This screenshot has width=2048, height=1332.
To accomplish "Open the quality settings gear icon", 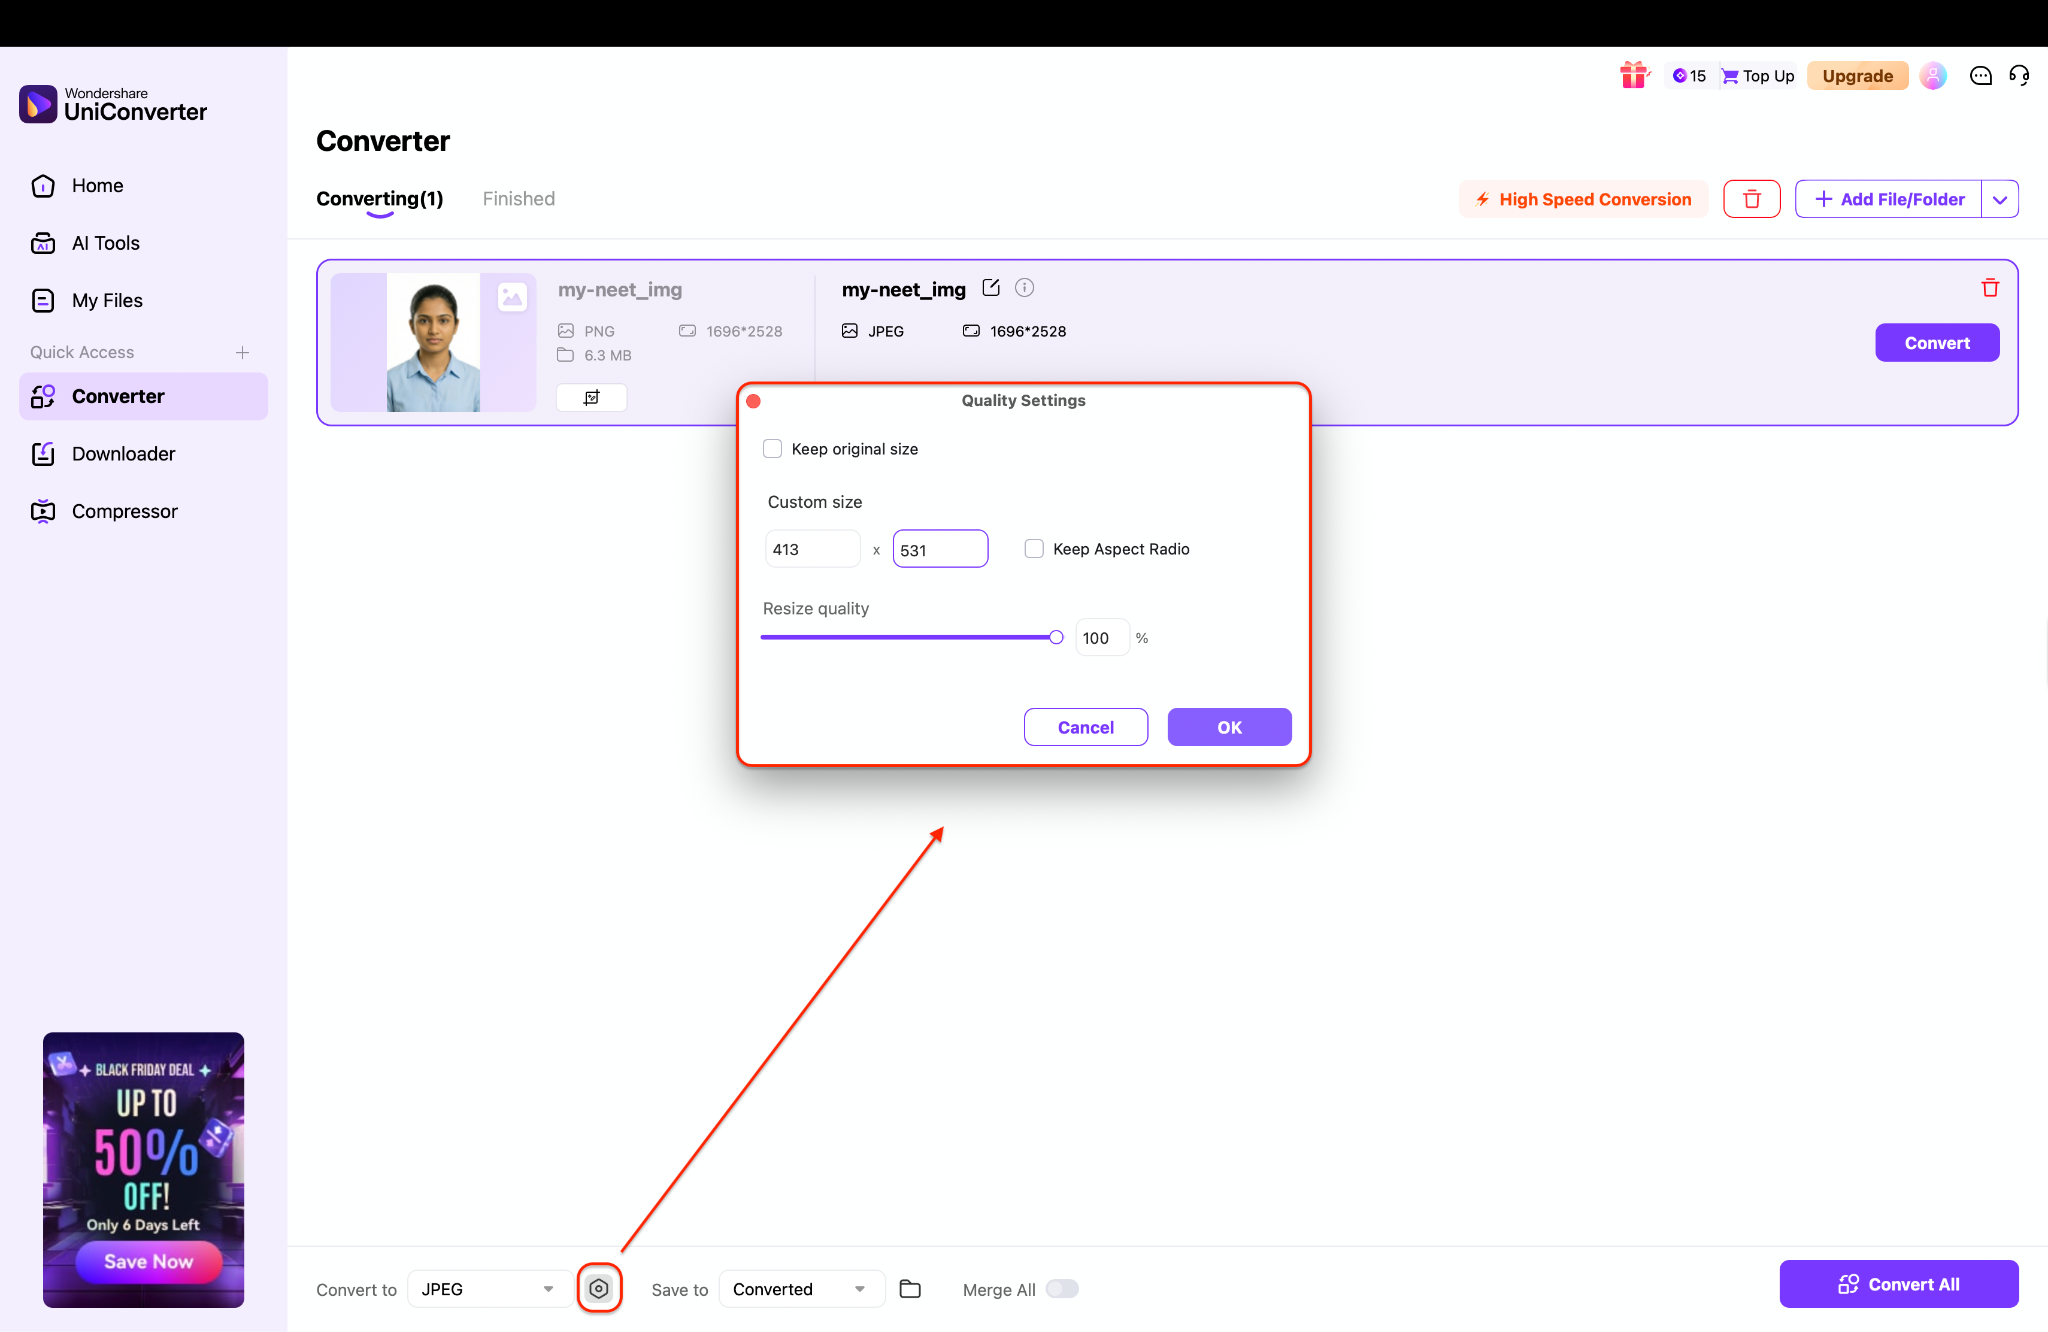I will 599,1288.
